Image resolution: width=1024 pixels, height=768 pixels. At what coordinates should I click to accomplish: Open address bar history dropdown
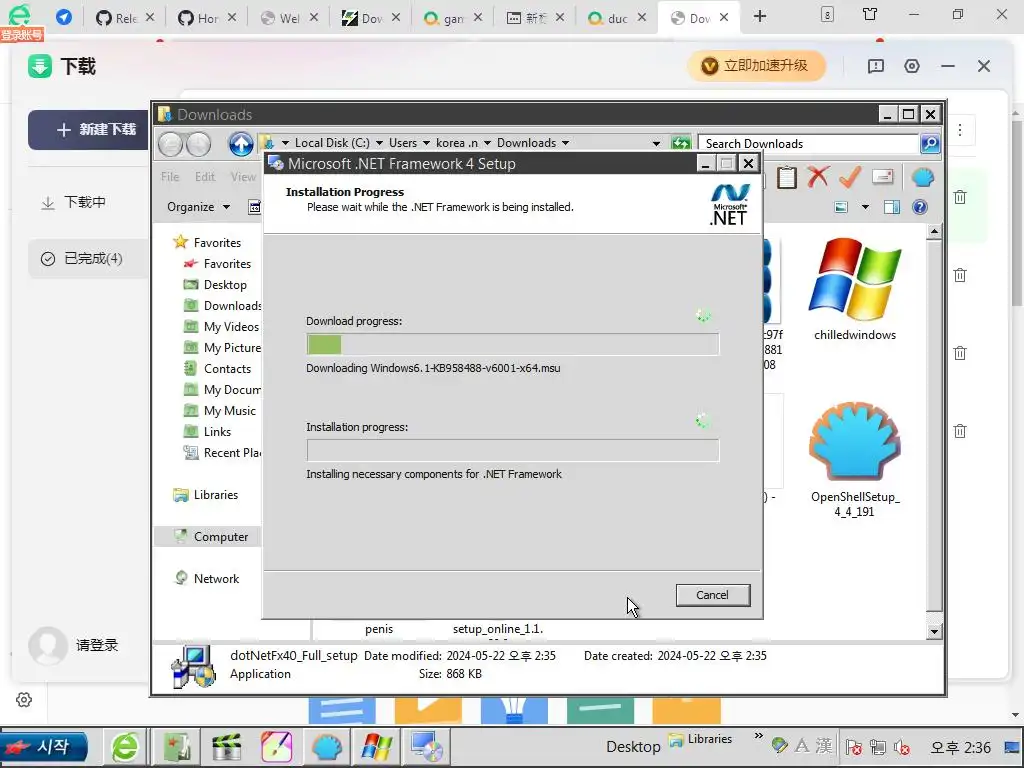[x=656, y=143]
